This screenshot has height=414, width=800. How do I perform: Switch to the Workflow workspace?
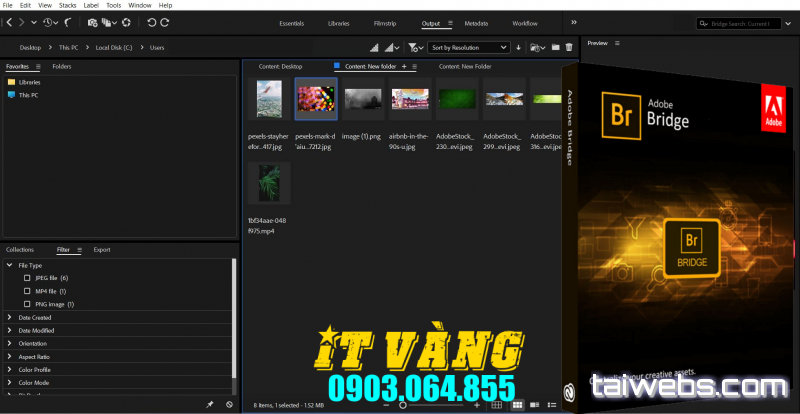[525, 23]
